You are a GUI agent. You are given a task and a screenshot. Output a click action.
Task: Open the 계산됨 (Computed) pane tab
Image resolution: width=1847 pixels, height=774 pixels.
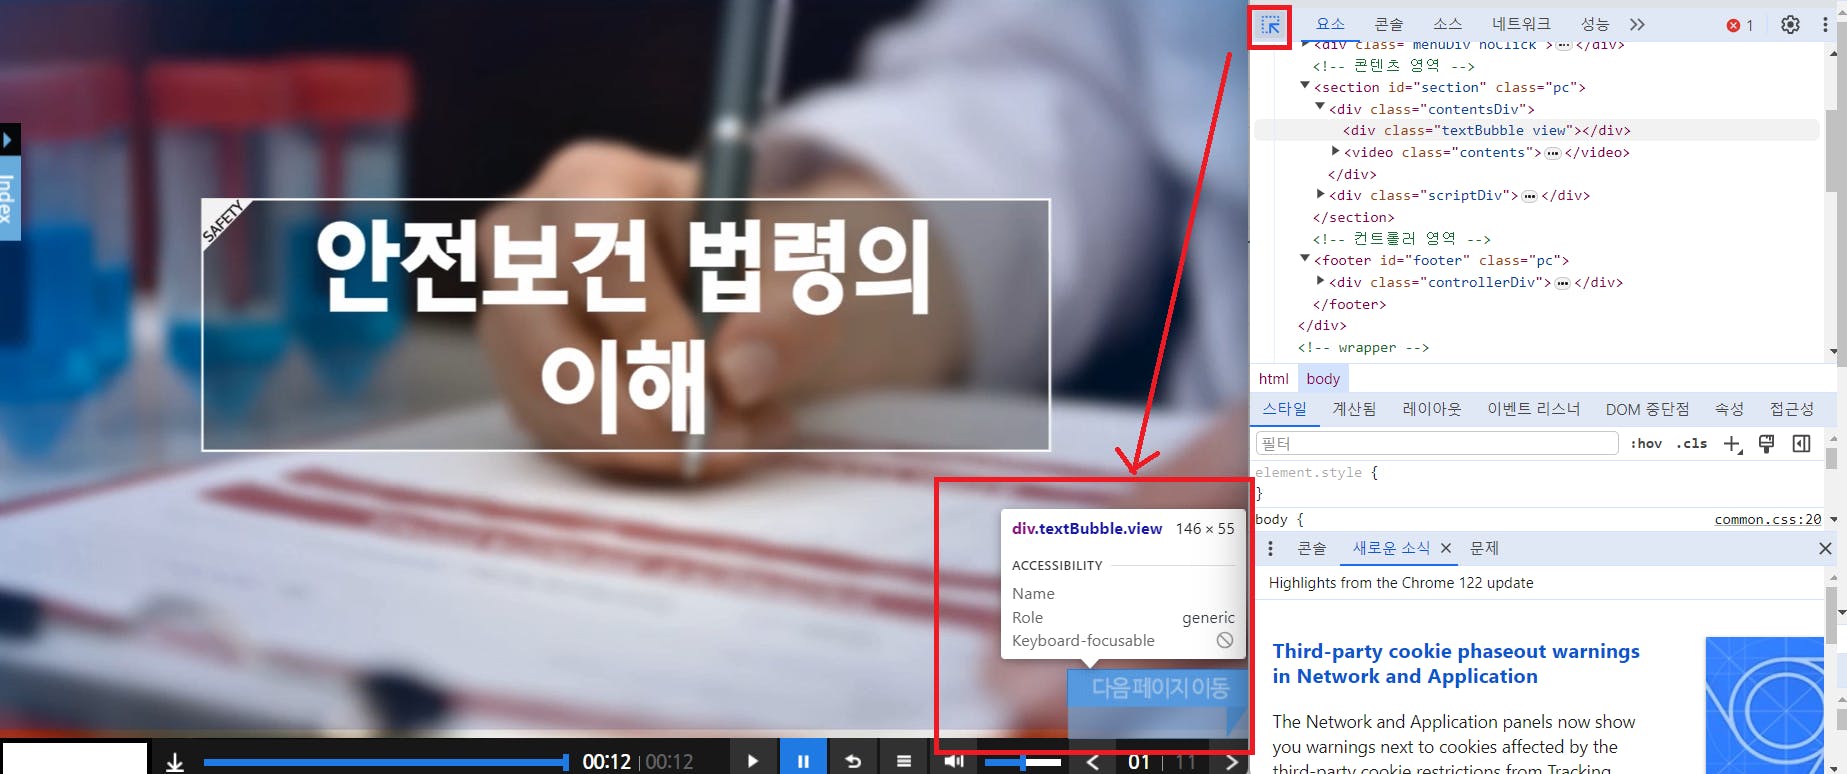point(1354,409)
